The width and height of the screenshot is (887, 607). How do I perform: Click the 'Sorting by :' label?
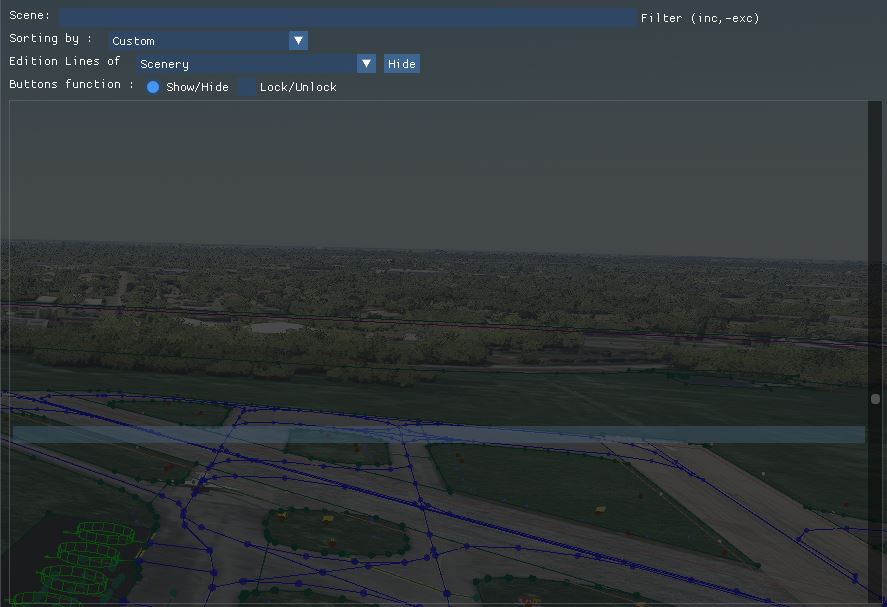coord(51,39)
